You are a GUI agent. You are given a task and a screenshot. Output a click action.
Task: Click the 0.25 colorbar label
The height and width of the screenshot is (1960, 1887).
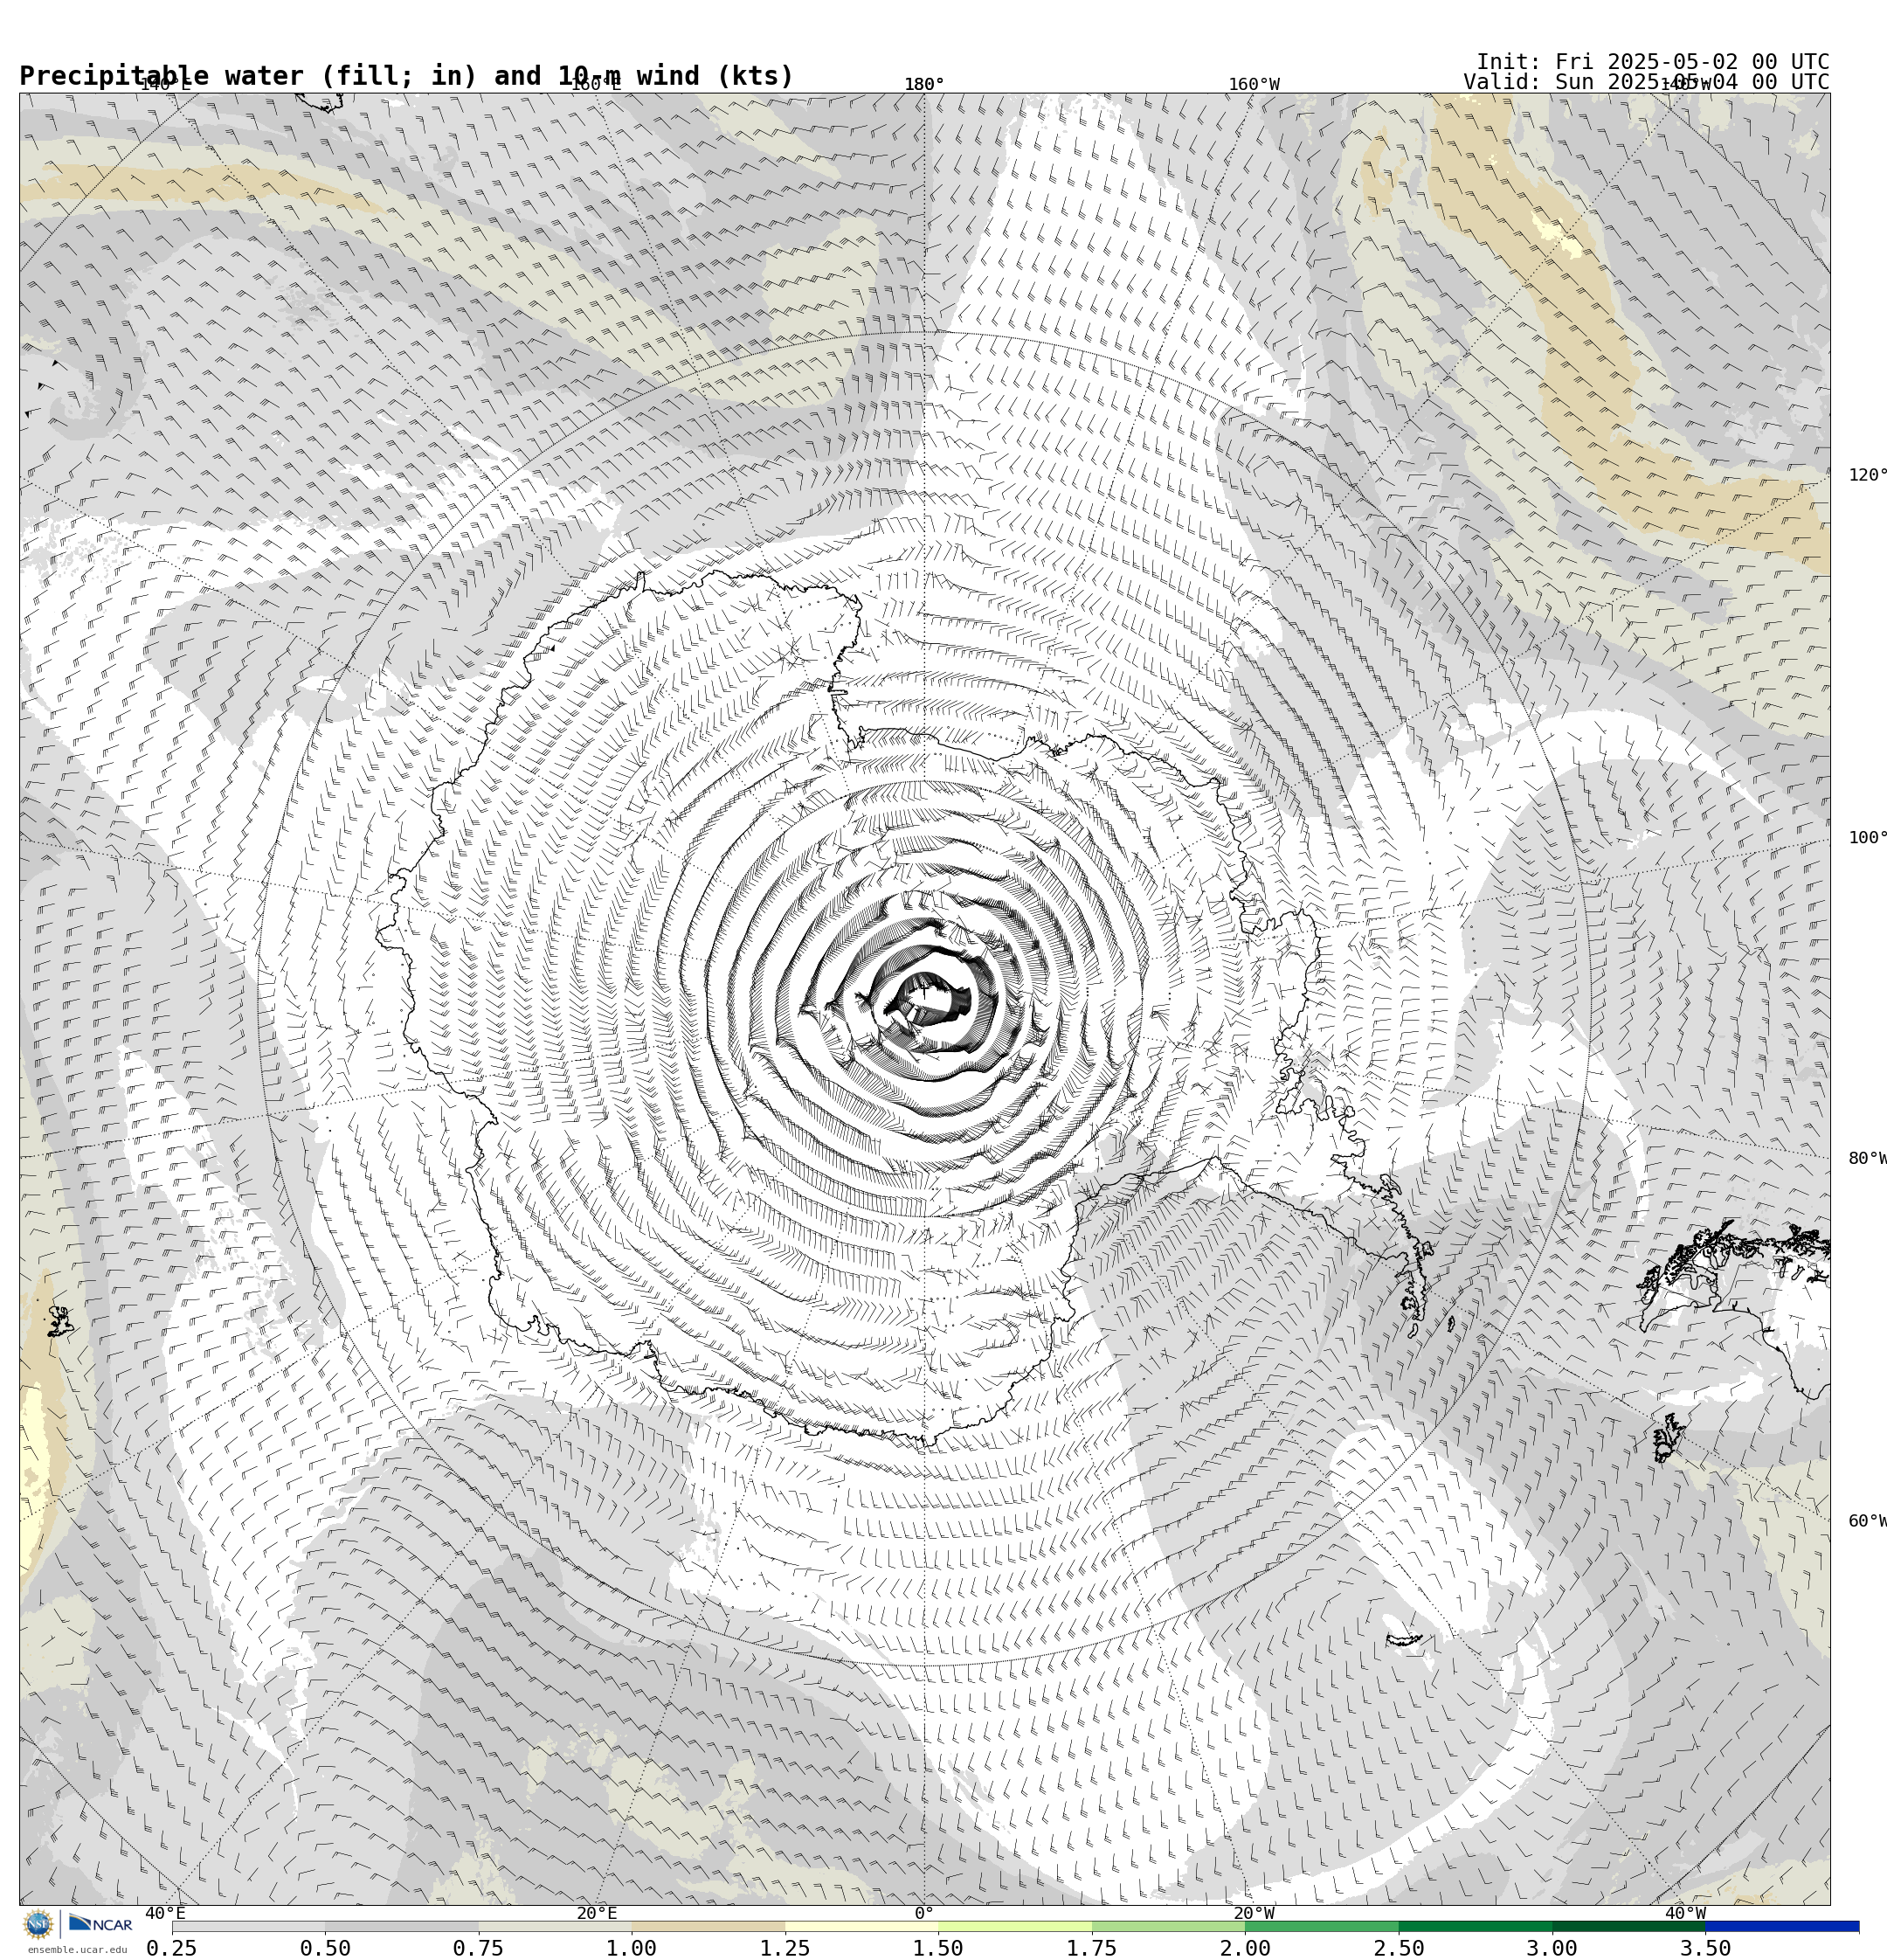click(172, 1948)
